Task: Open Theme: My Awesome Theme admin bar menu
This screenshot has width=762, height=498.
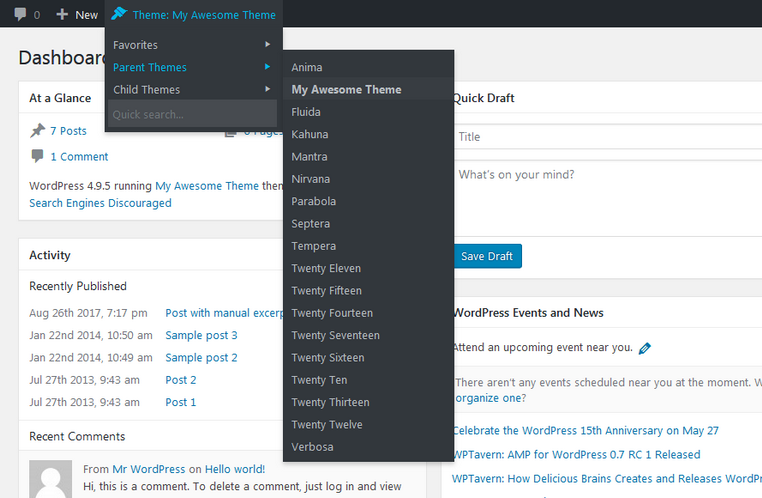Action: click(x=194, y=15)
